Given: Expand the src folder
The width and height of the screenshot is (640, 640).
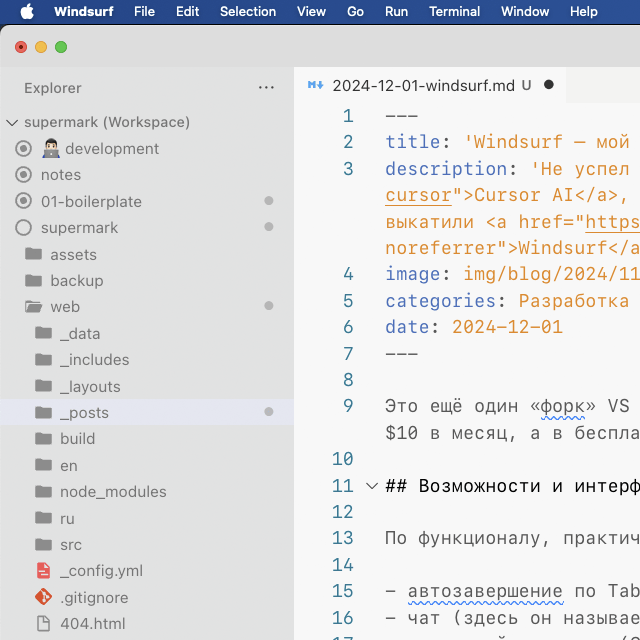Looking at the screenshot, I should pyautogui.click(x=147, y=544).
